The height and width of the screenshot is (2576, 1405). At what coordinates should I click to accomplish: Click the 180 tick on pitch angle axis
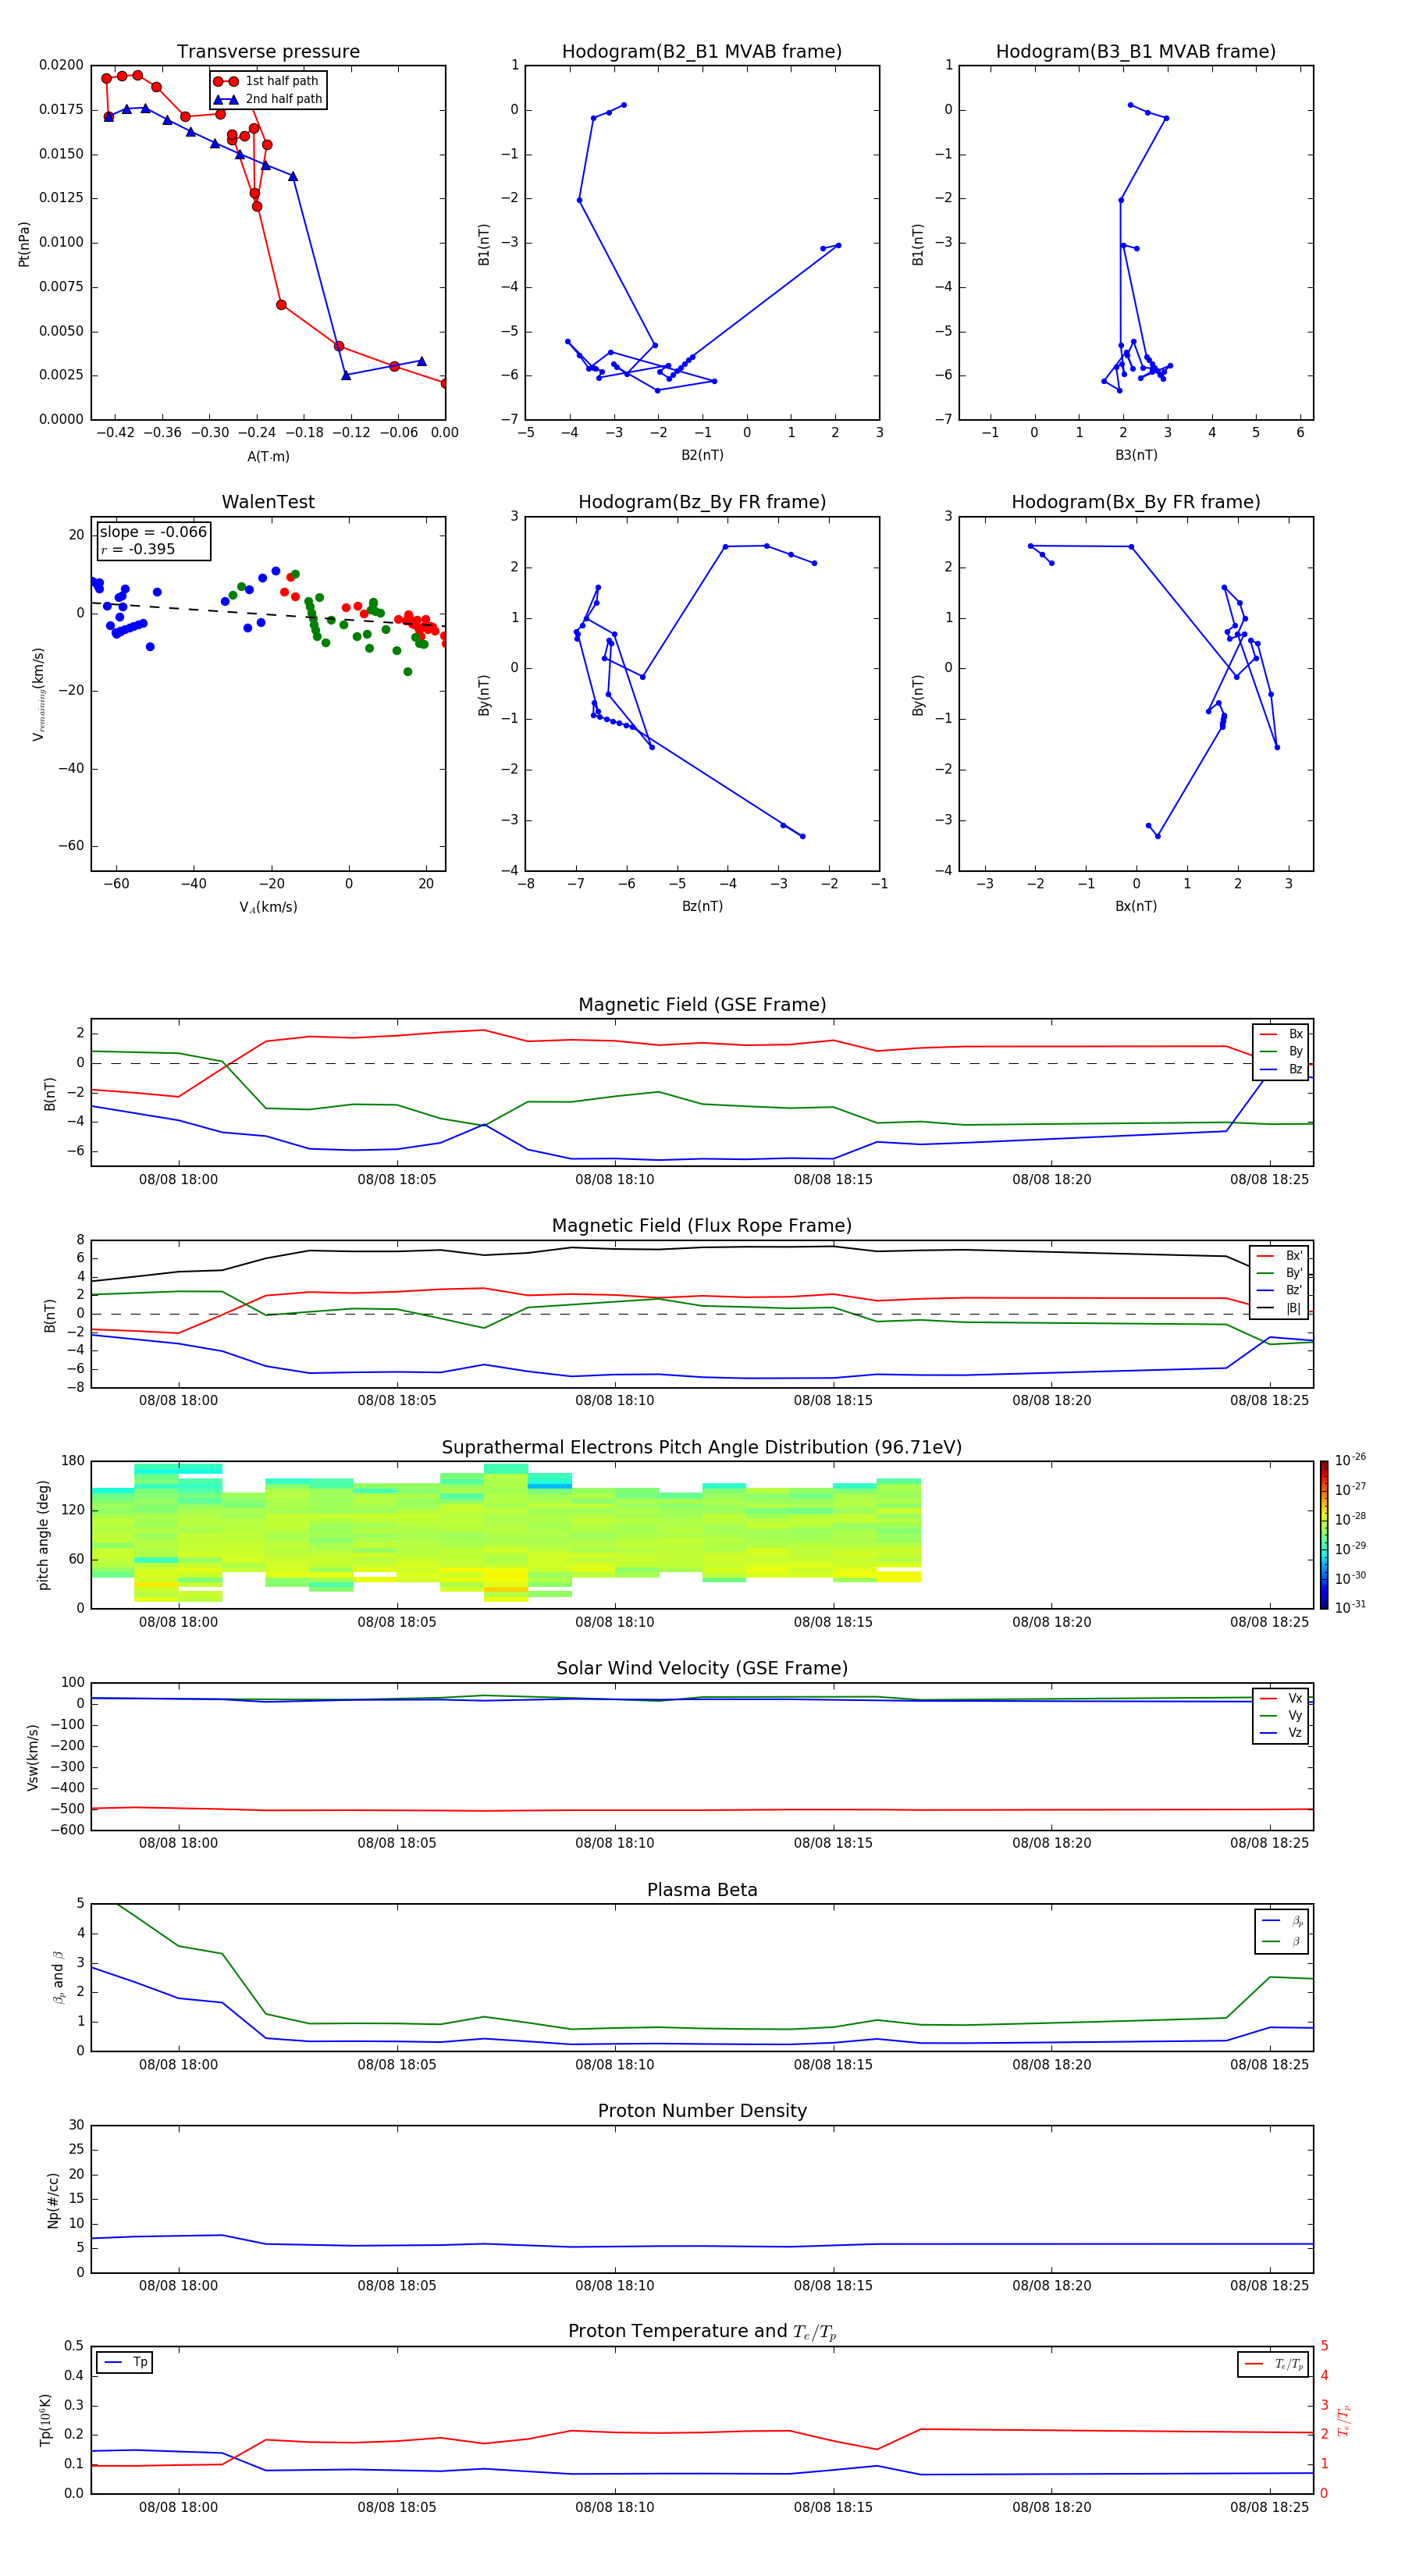tap(73, 1461)
